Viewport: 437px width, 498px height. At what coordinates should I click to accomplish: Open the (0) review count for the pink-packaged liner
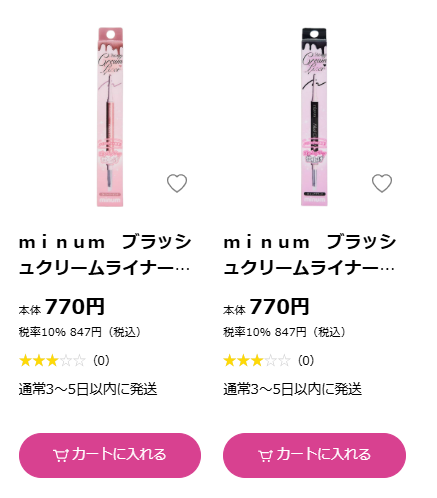click(x=101, y=361)
